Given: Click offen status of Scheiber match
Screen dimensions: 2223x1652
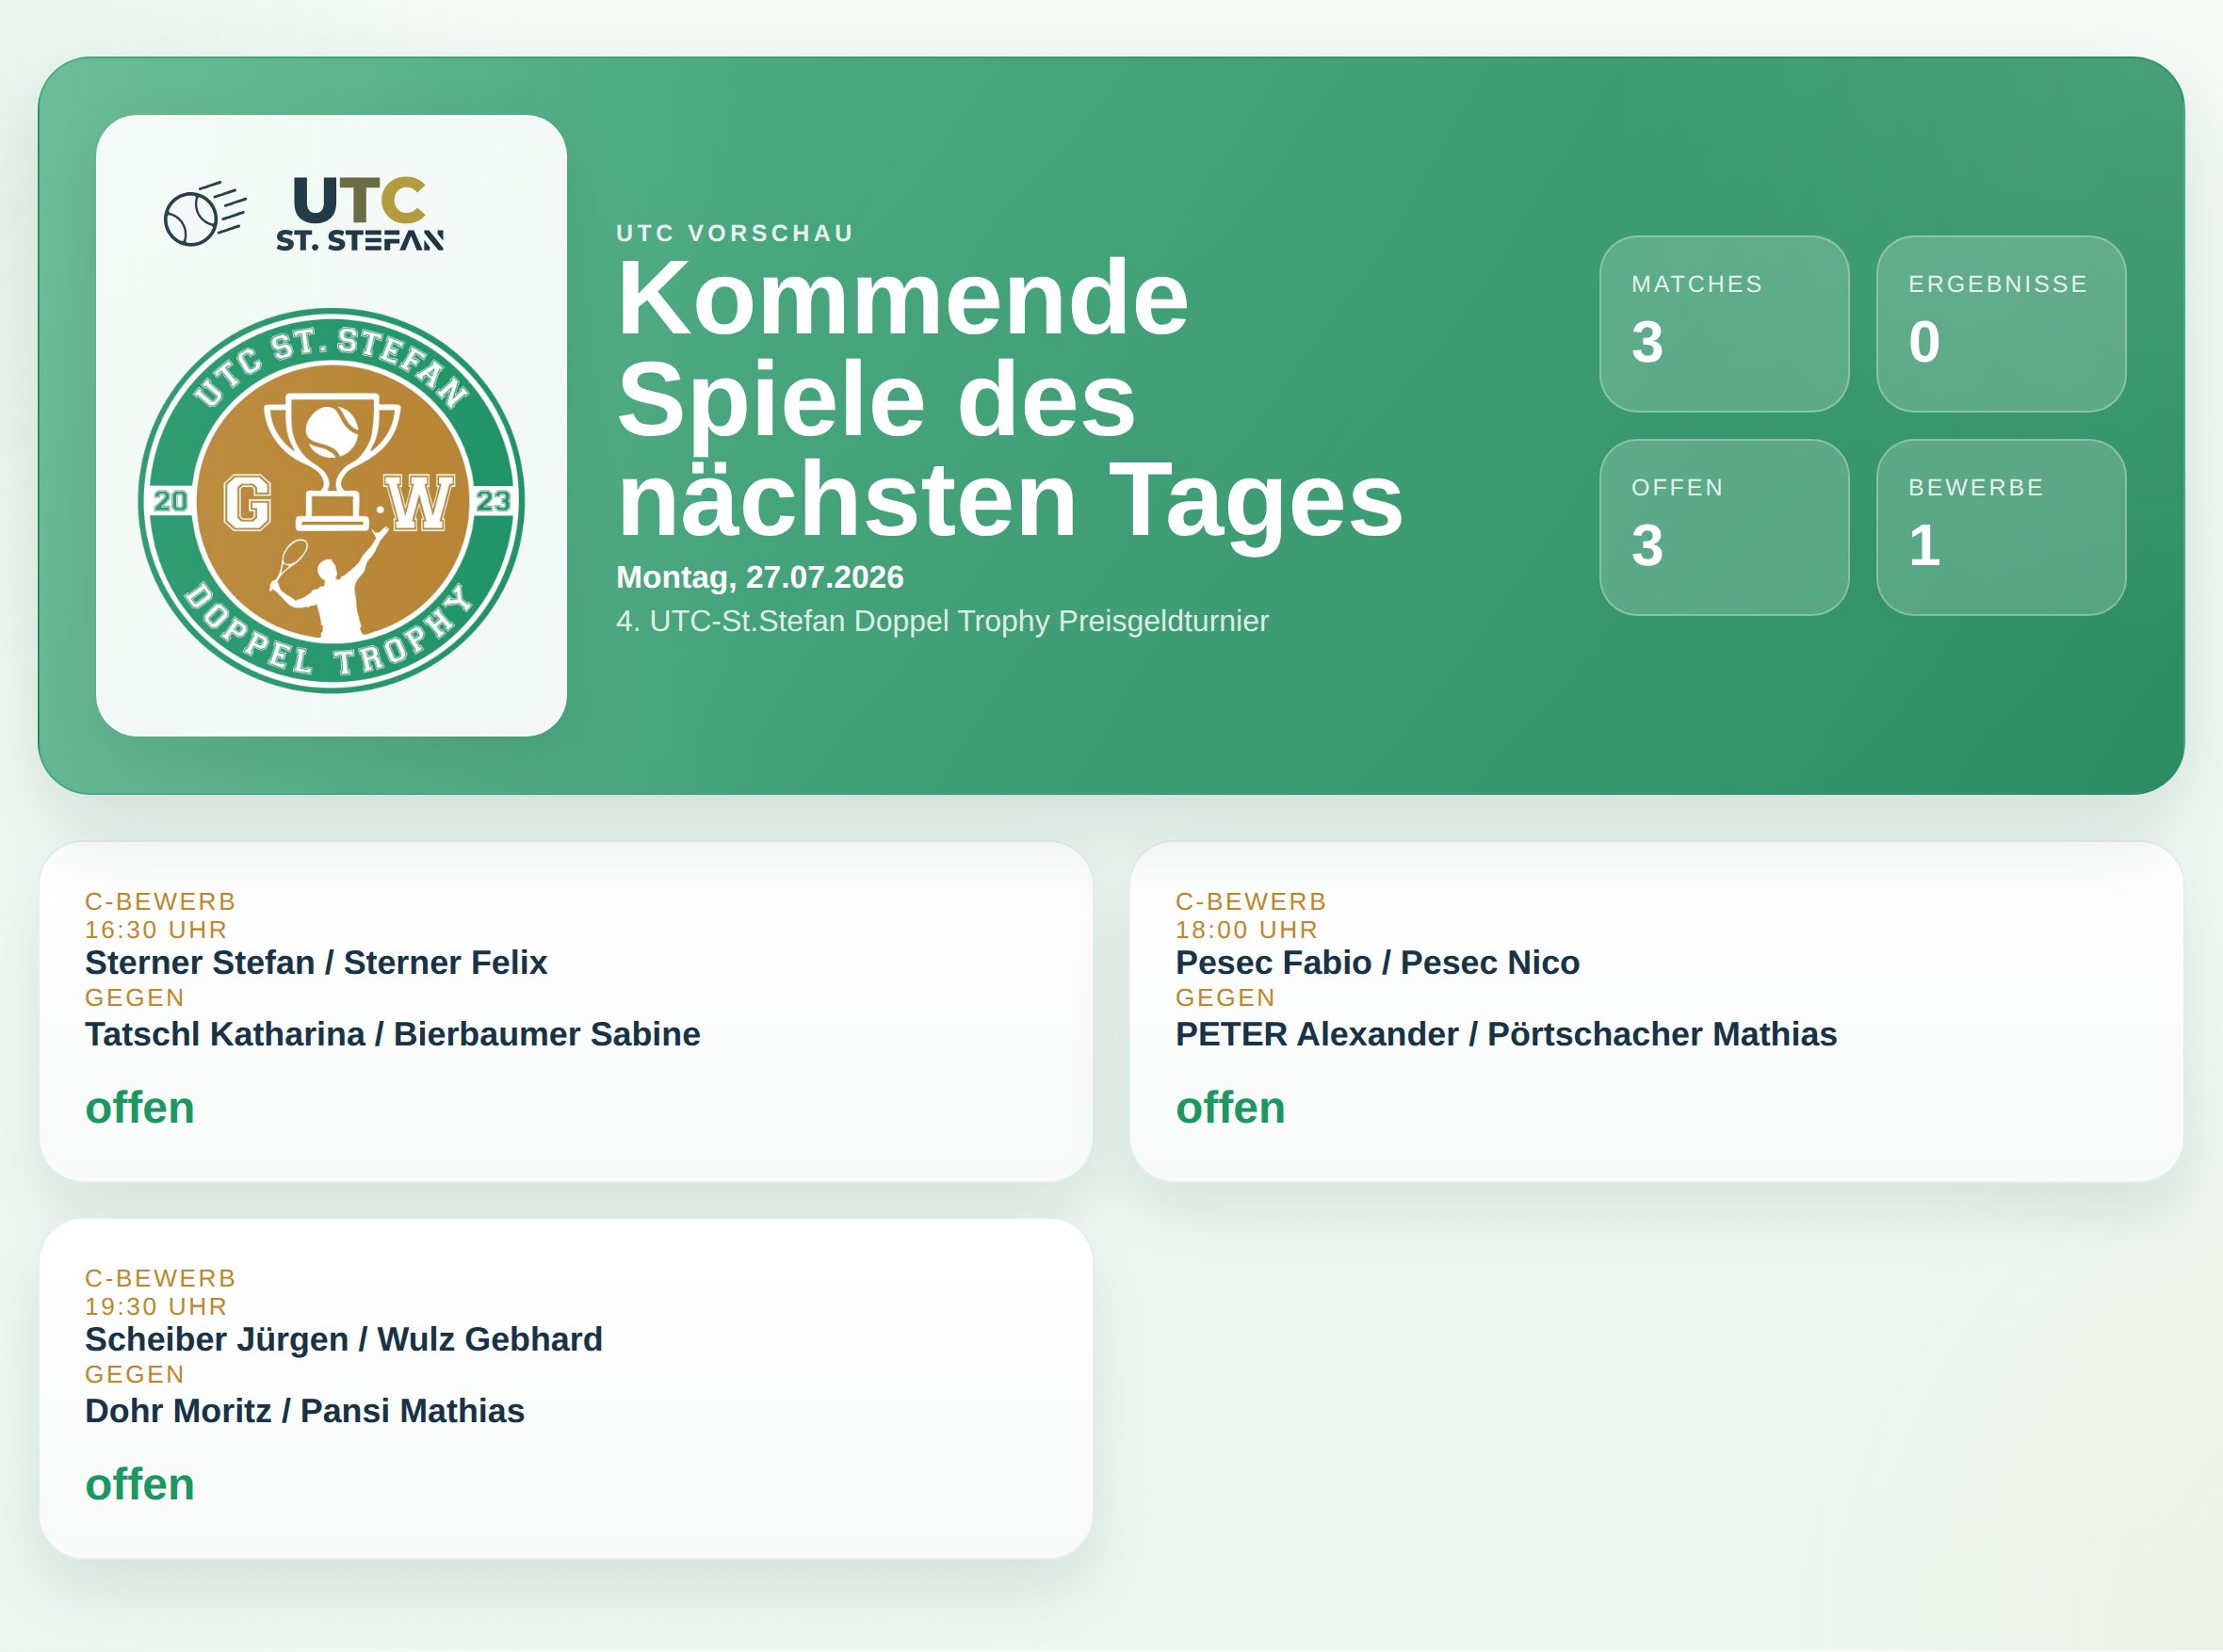Looking at the screenshot, I should (139, 1485).
